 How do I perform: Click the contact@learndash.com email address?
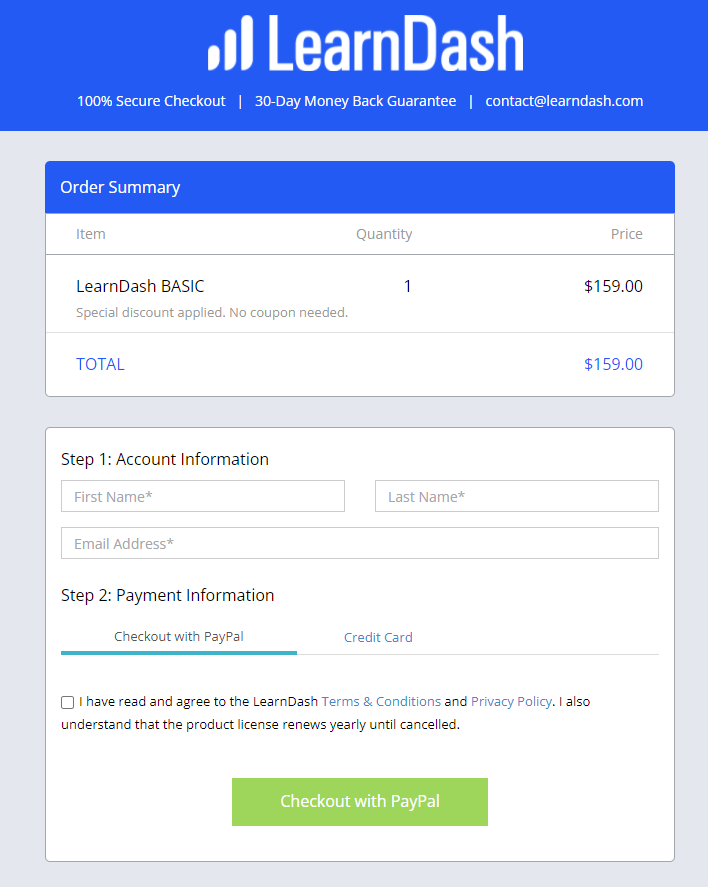click(x=564, y=101)
